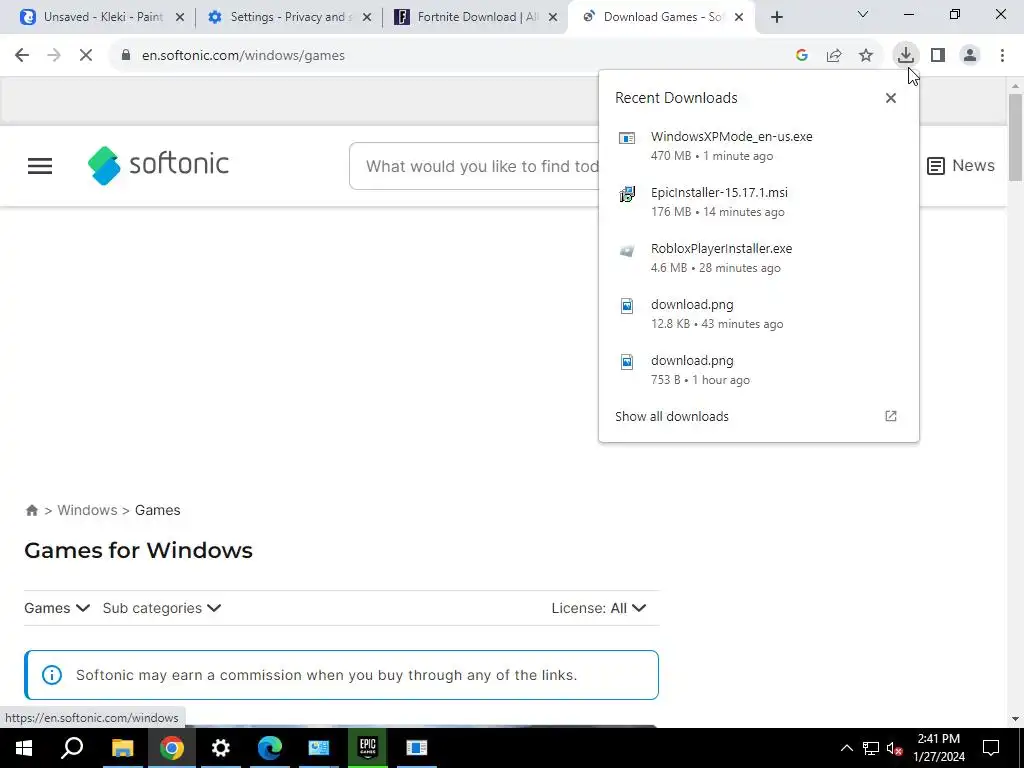This screenshot has height=768, width=1024.
Task: Click the Softonic search field
Action: tap(475, 166)
